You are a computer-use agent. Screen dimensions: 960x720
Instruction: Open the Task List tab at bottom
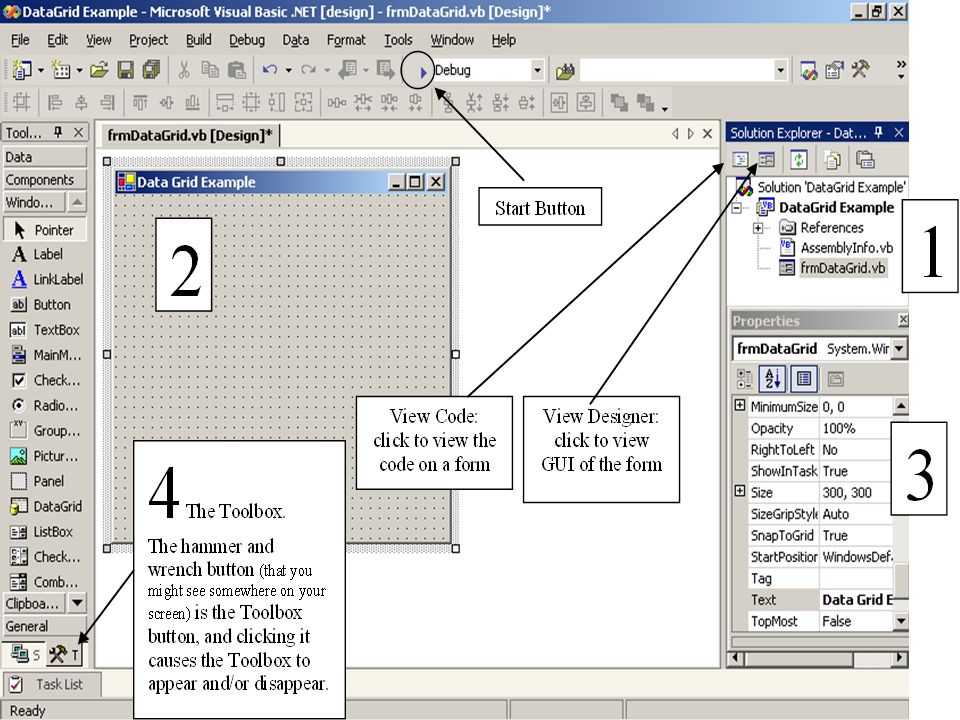(x=51, y=684)
